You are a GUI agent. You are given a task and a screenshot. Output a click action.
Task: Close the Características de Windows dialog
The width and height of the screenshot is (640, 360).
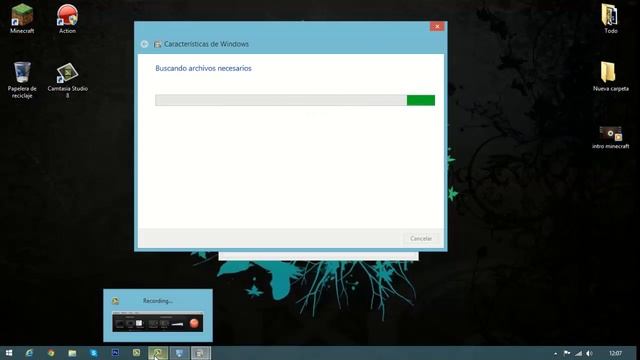(437, 27)
